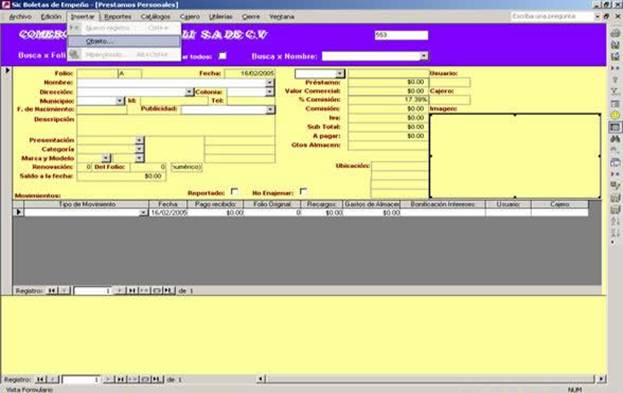The image size is (623, 393).
Task: Go to last record in bottom navigation bar
Action: [120, 379]
